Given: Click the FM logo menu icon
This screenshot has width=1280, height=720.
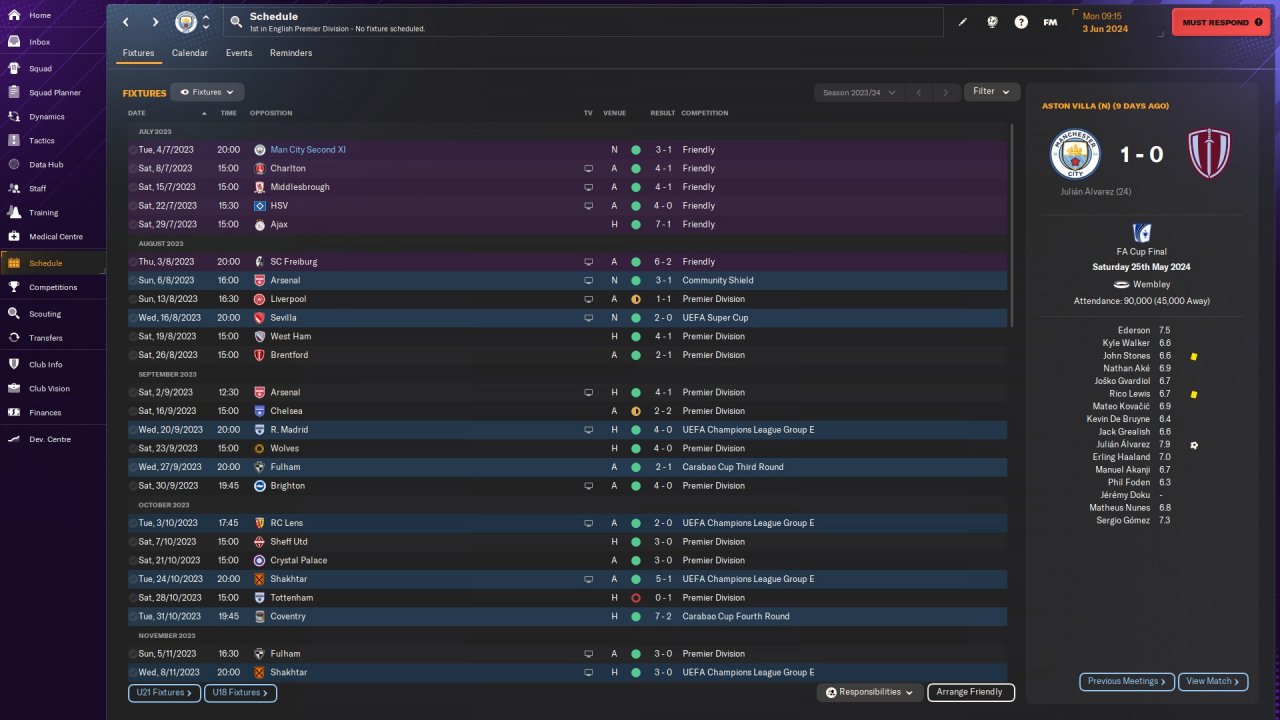Looking at the screenshot, I should (x=1050, y=22).
